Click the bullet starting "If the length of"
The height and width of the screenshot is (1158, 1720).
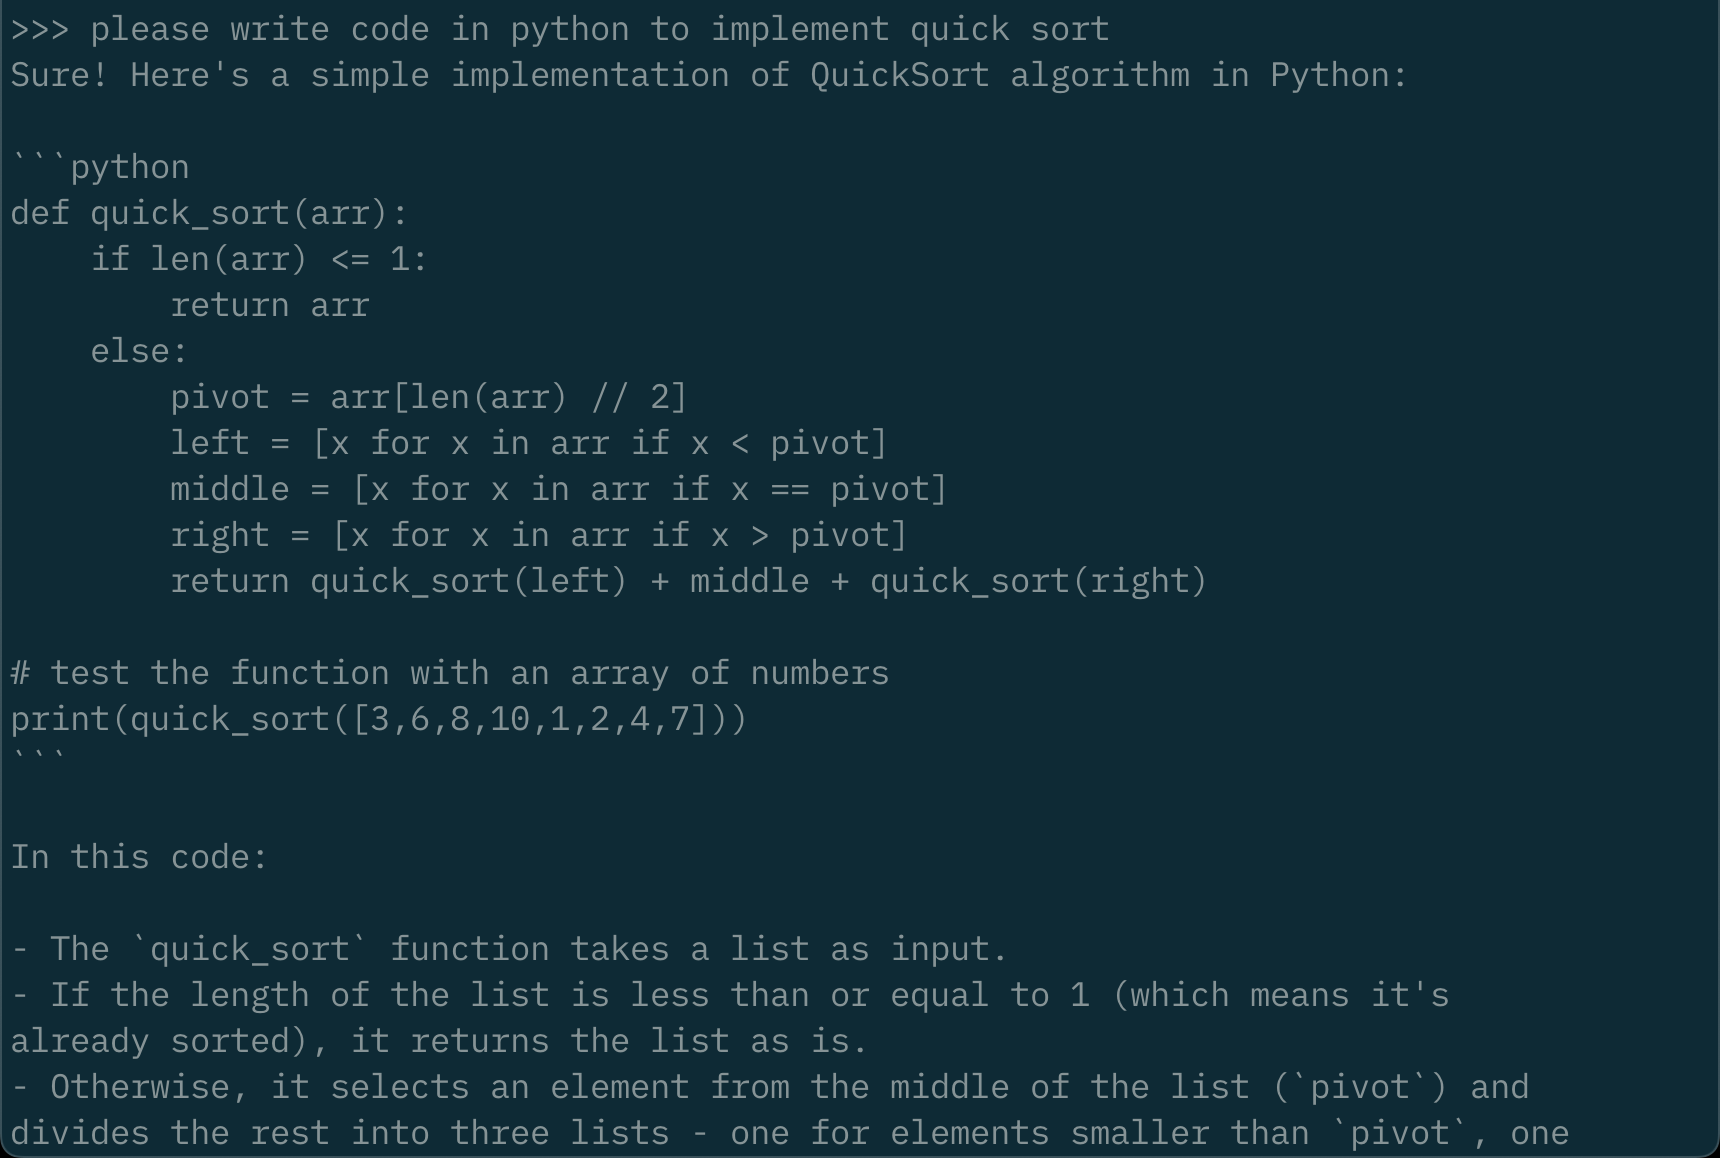pos(730,995)
